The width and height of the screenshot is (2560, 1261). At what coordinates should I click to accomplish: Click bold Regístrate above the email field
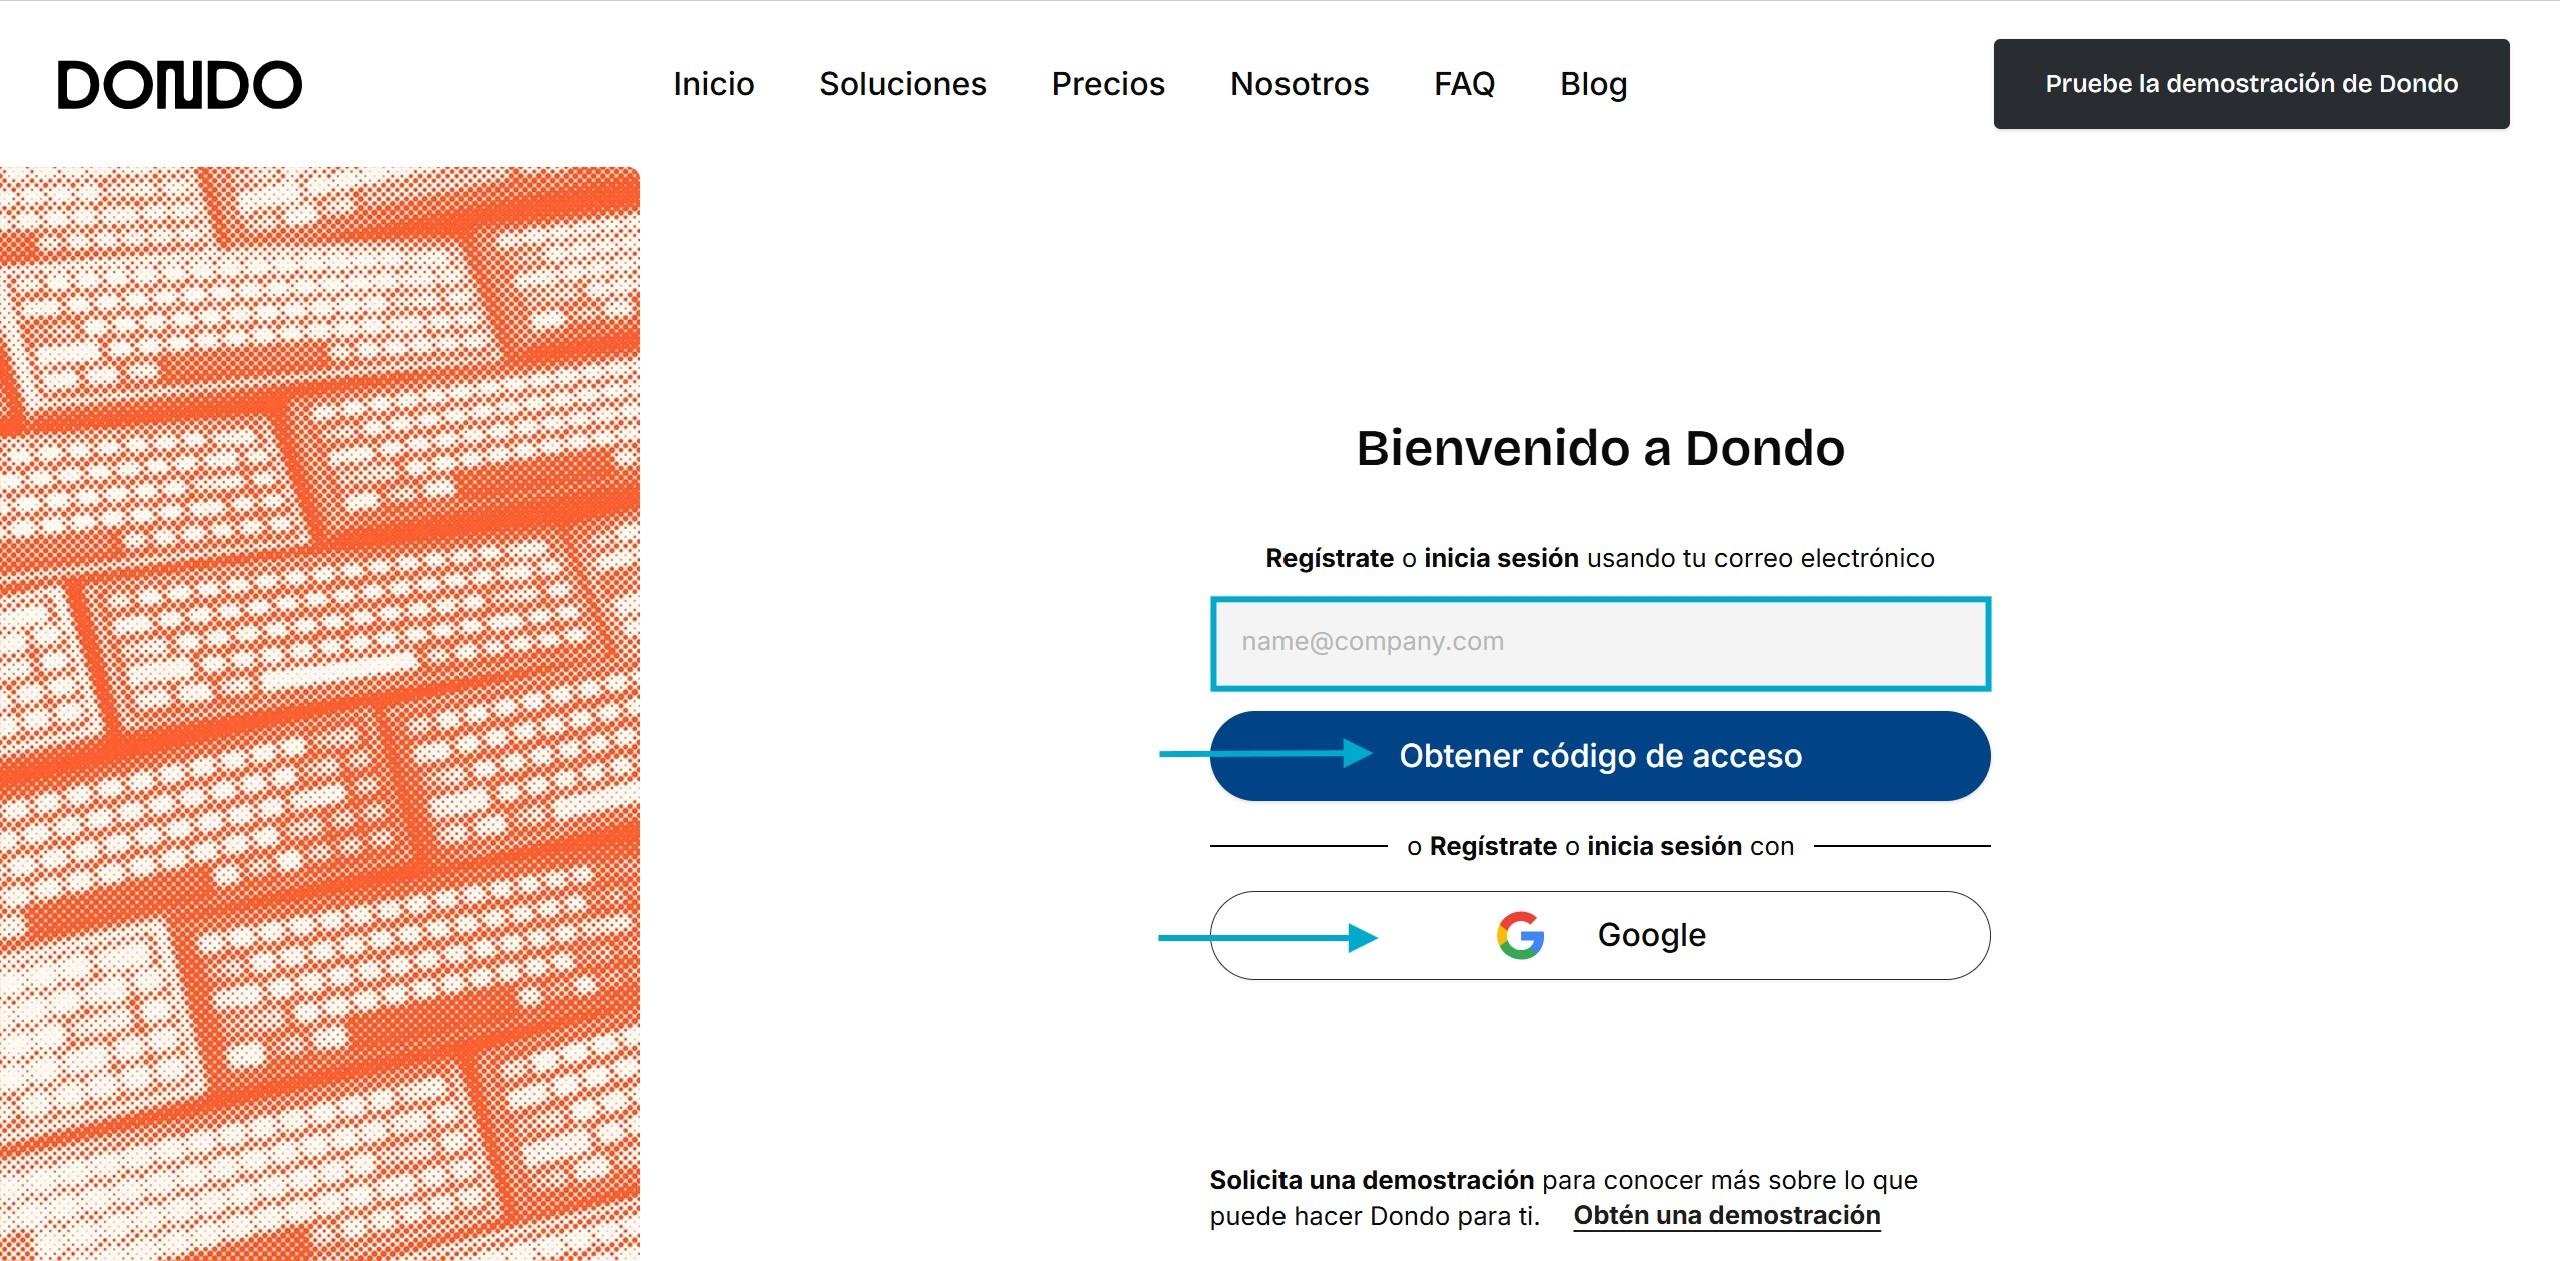1329,558
